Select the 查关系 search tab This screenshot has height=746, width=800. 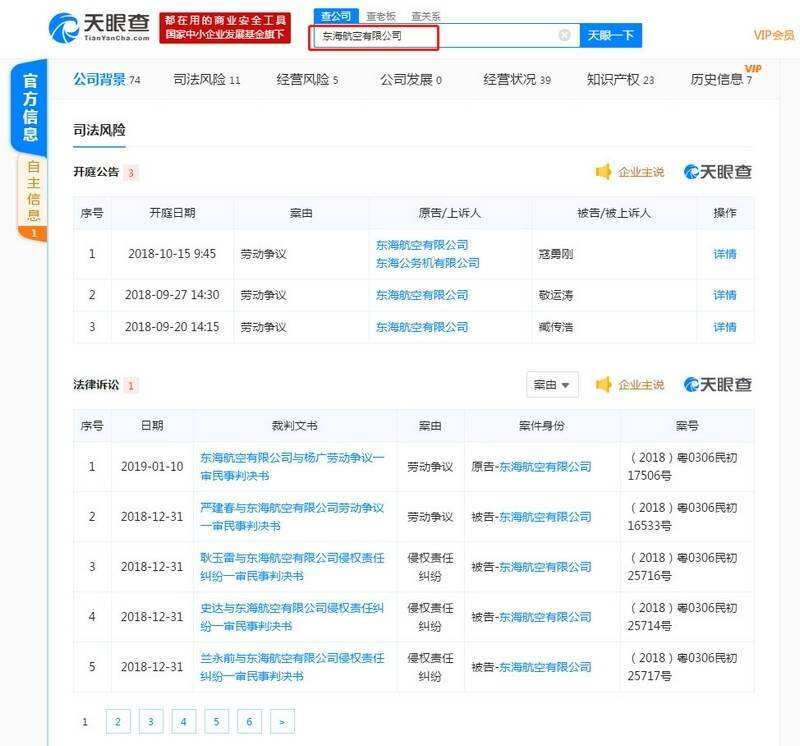(426, 16)
